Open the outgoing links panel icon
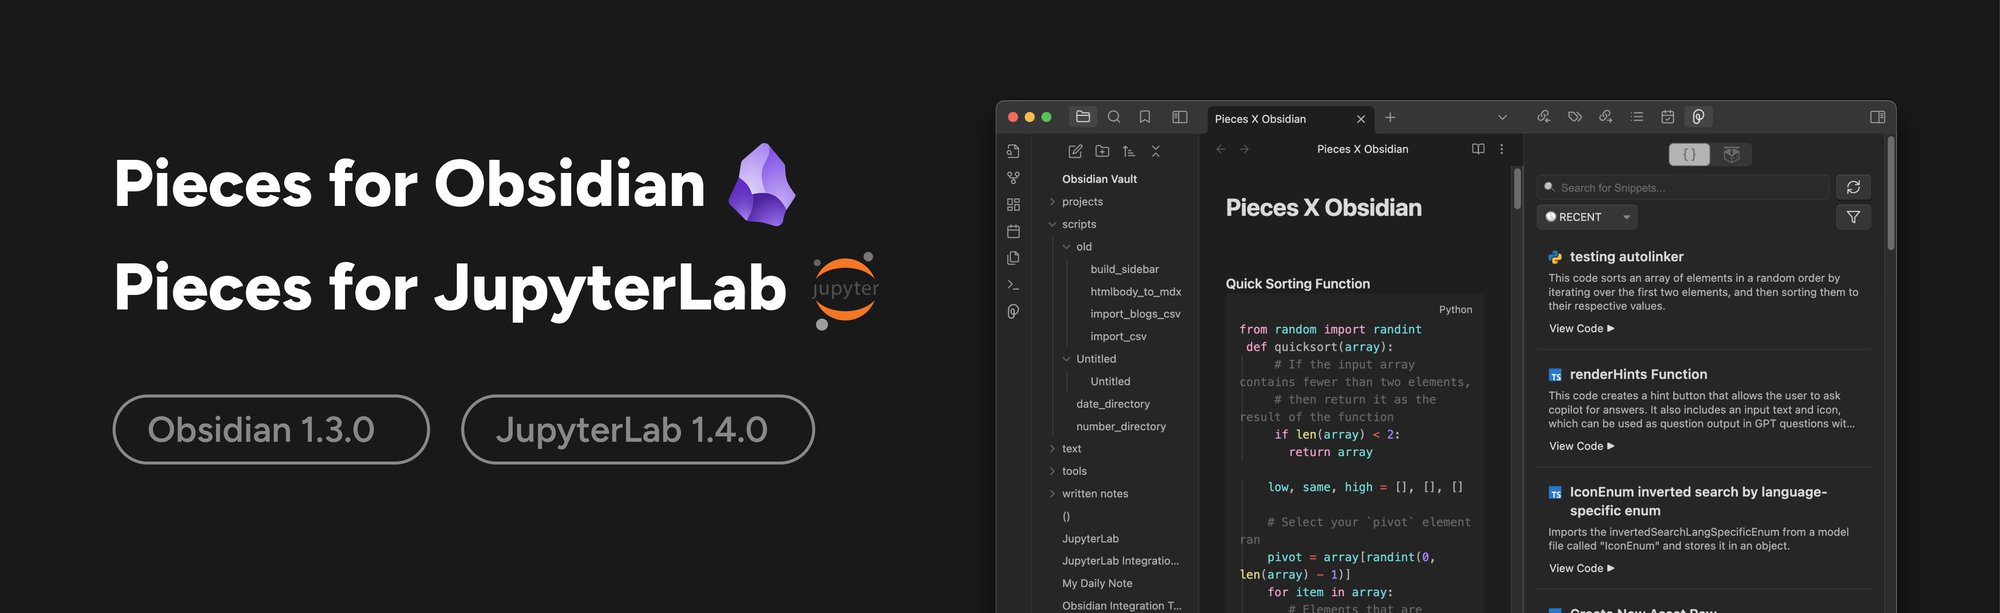Screen dimensions: 2000x613 (1606, 117)
